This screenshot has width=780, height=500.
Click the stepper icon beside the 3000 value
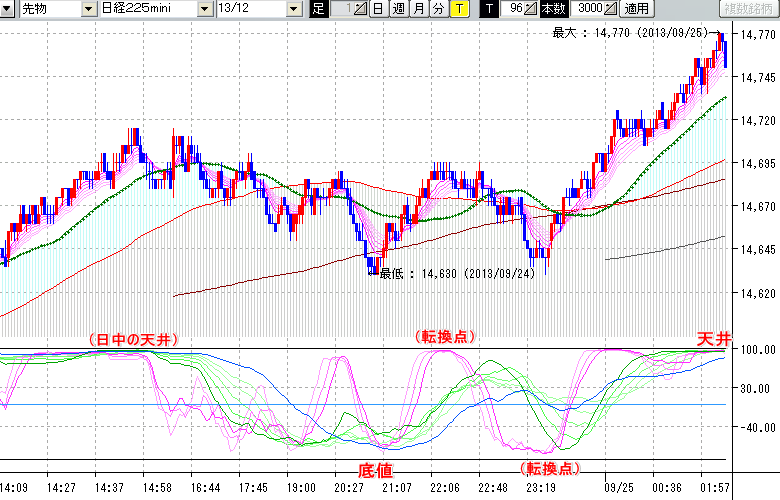[609, 9]
